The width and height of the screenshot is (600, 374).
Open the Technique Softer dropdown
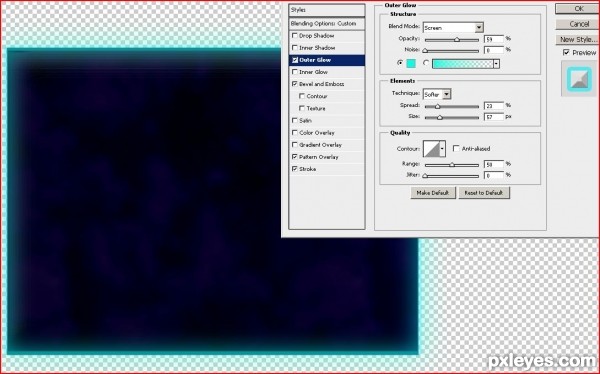click(437, 94)
